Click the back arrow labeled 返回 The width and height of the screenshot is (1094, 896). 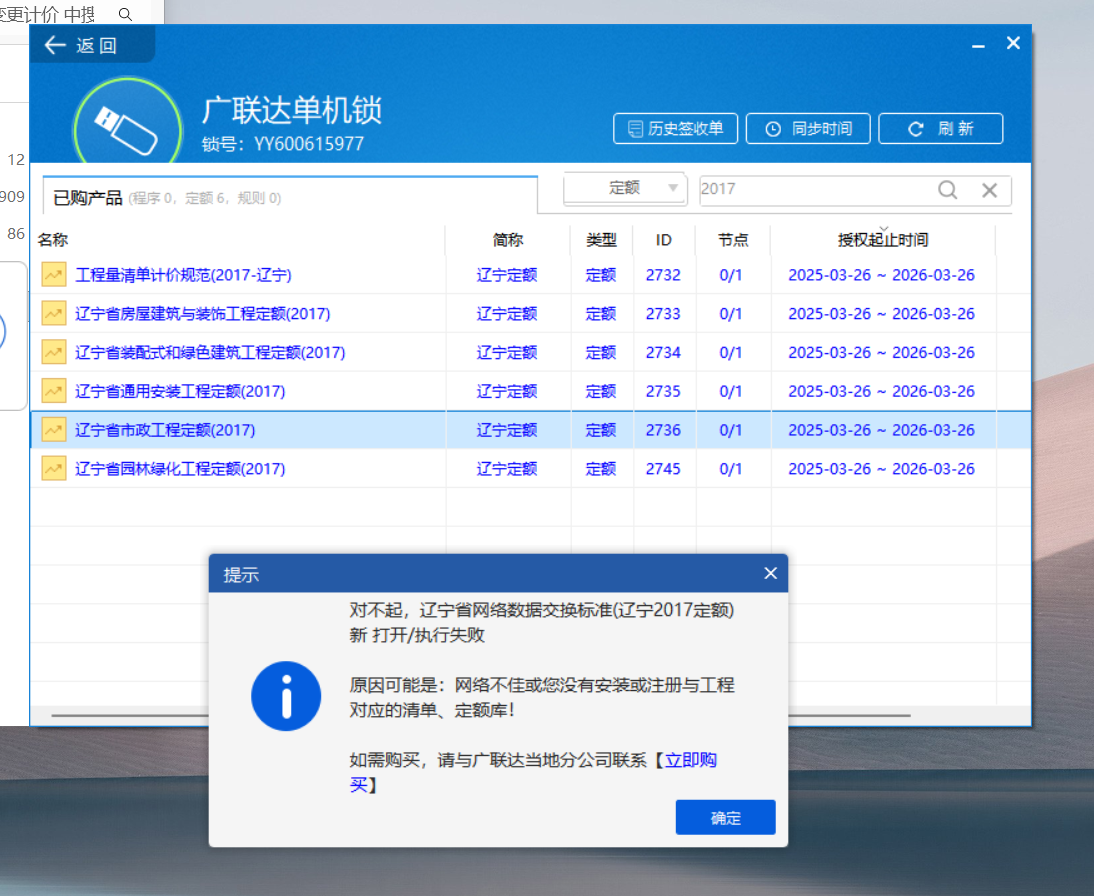[57, 45]
